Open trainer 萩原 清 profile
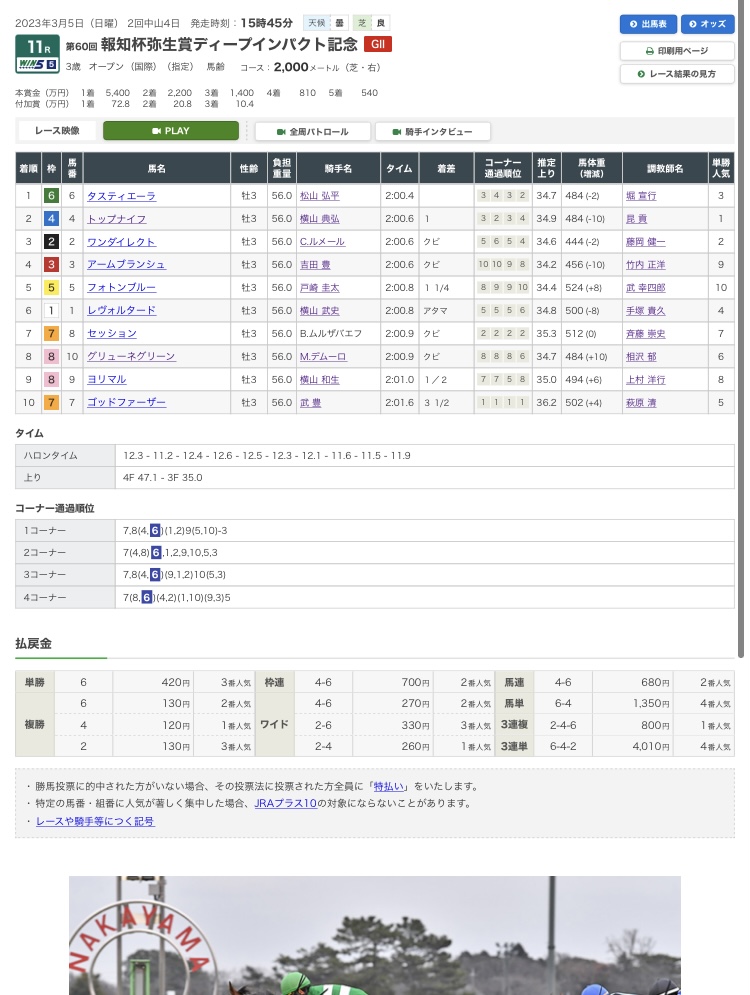 [x=641, y=402]
